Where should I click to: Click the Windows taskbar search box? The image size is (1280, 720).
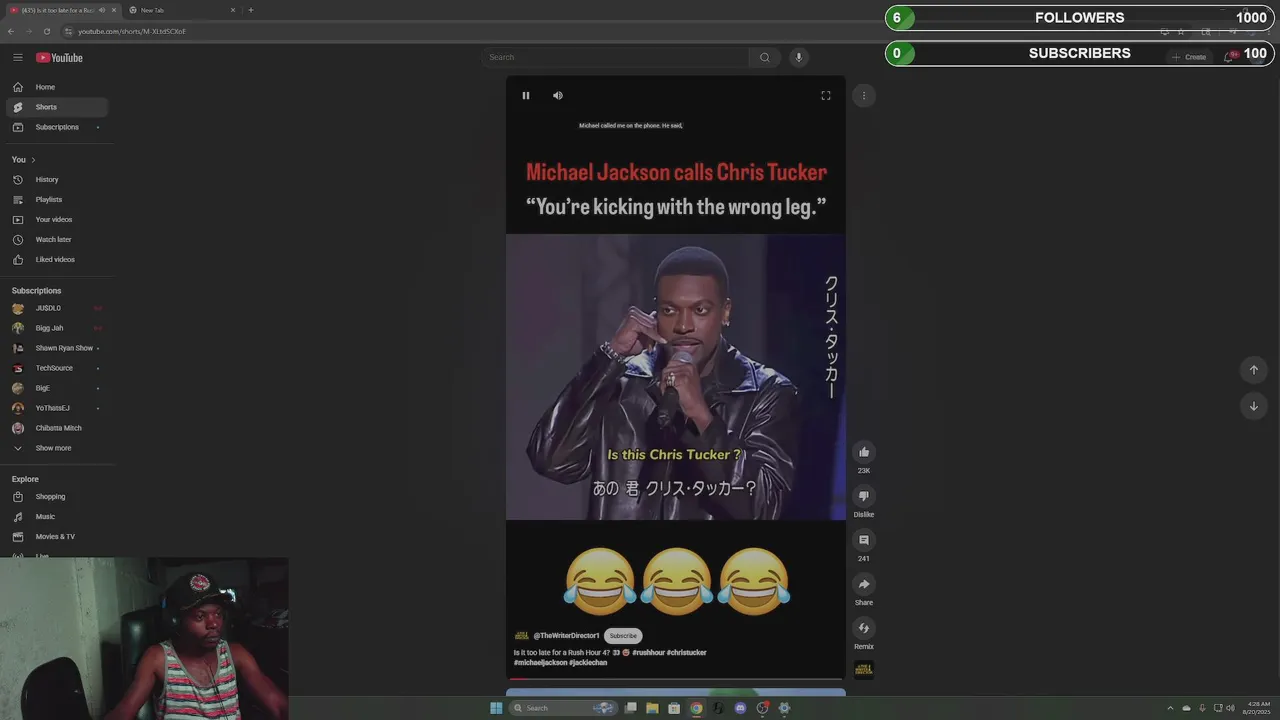(563, 708)
